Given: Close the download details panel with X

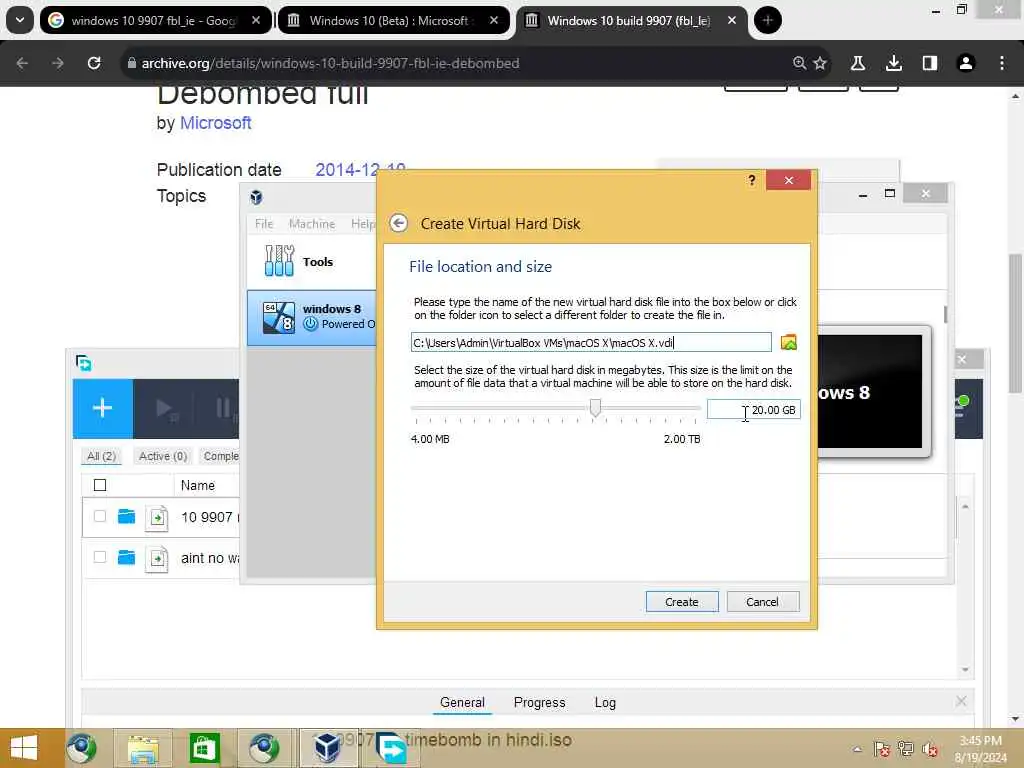Looking at the screenshot, I should point(961,701).
